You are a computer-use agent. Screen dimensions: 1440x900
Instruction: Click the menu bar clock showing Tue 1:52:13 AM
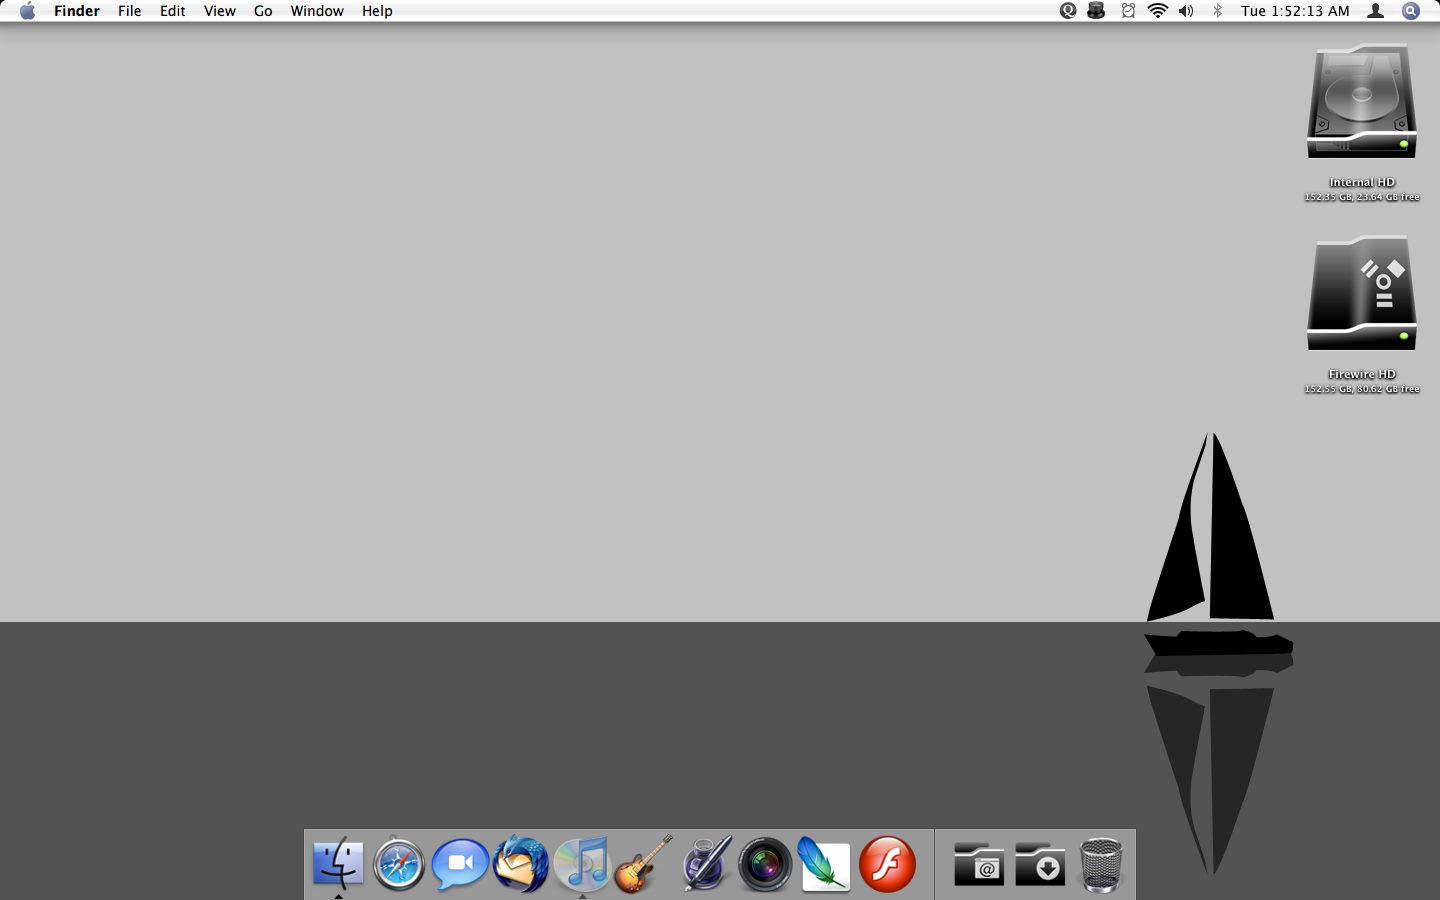[x=1295, y=11]
